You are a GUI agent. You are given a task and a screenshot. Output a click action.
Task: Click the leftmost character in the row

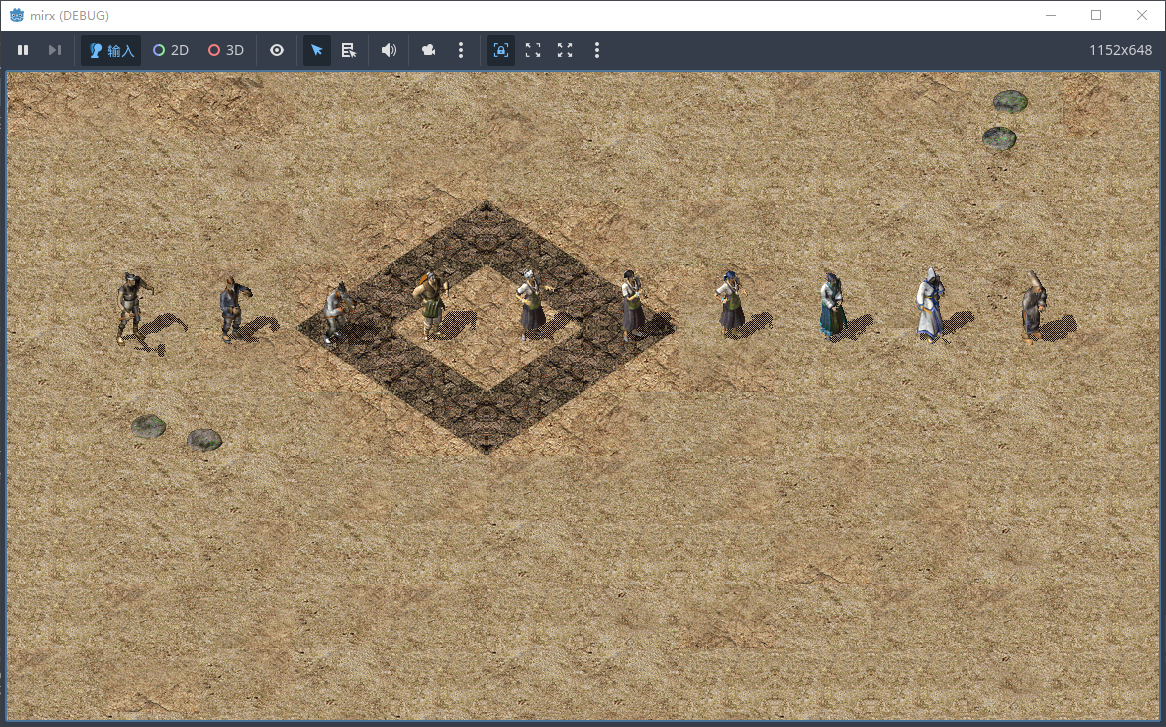tap(128, 307)
